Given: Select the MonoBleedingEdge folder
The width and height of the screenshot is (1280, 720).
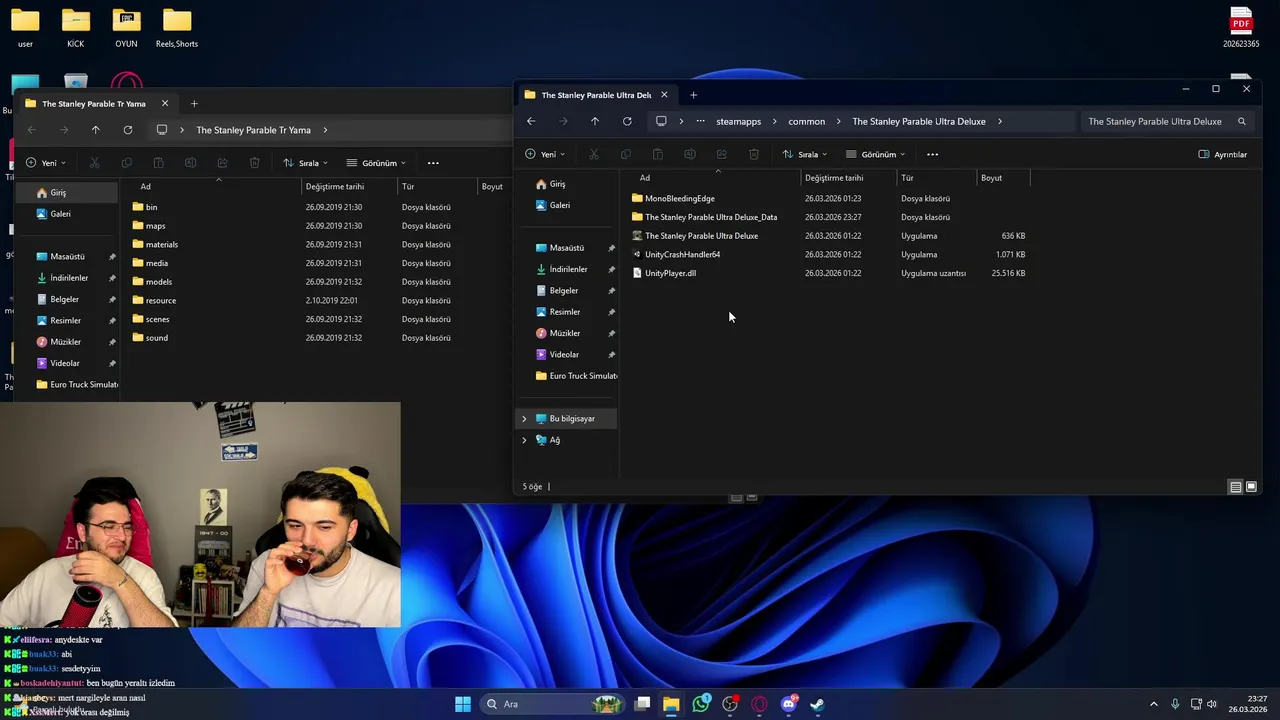Looking at the screenshot, I should click(x=679, y=198).
